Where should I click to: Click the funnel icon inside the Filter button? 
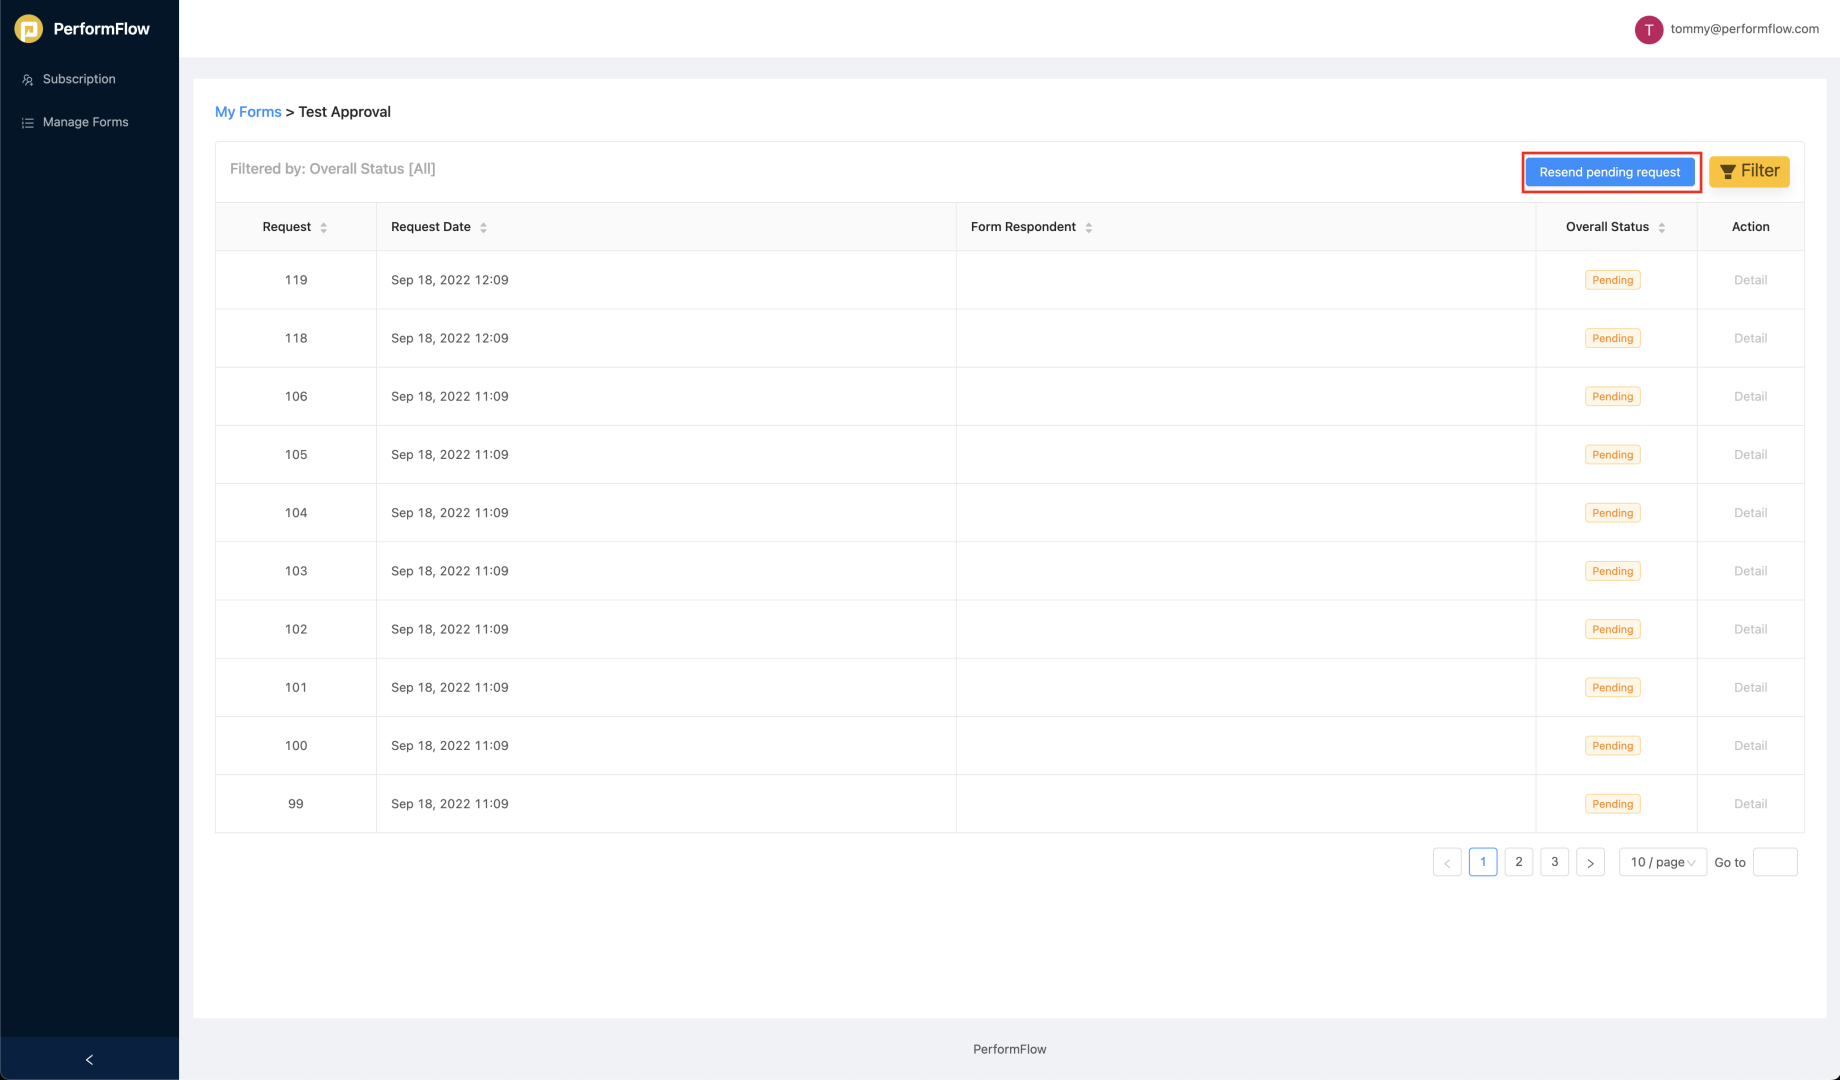point(1727,171)
